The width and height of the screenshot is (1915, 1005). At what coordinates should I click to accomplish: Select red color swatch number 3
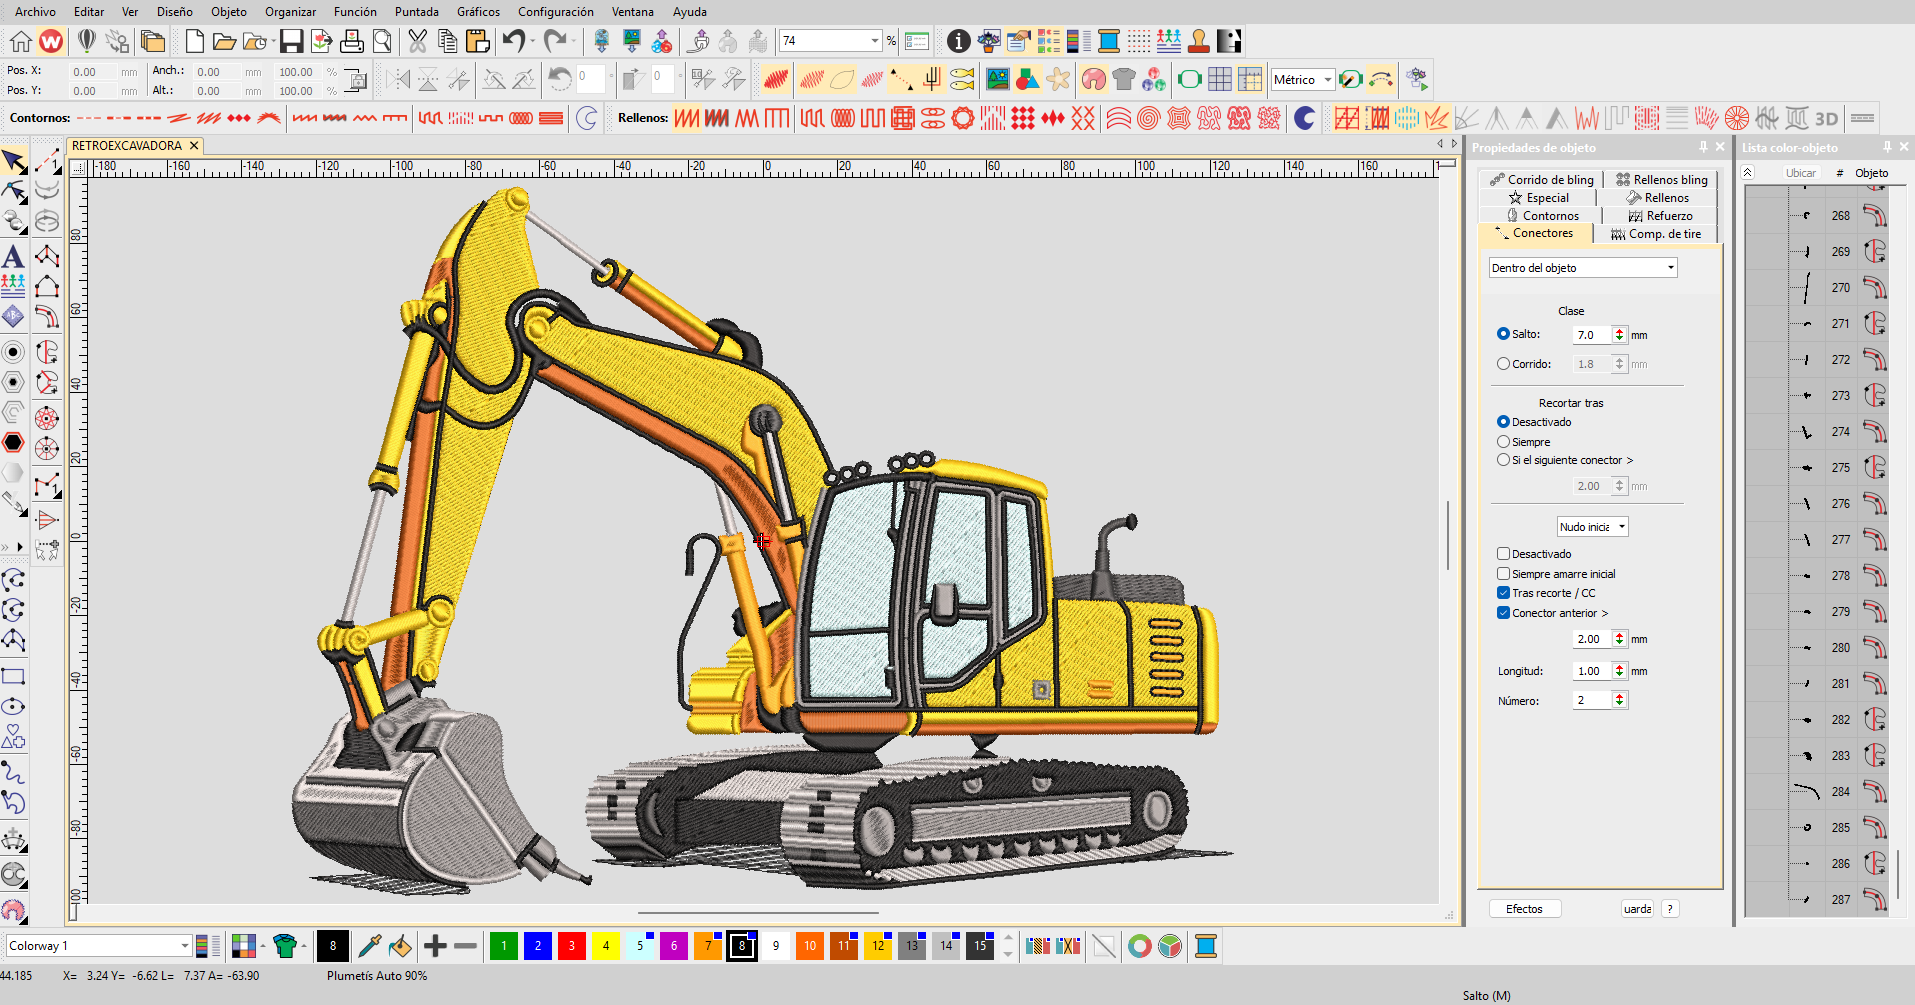tap(572, 946)
